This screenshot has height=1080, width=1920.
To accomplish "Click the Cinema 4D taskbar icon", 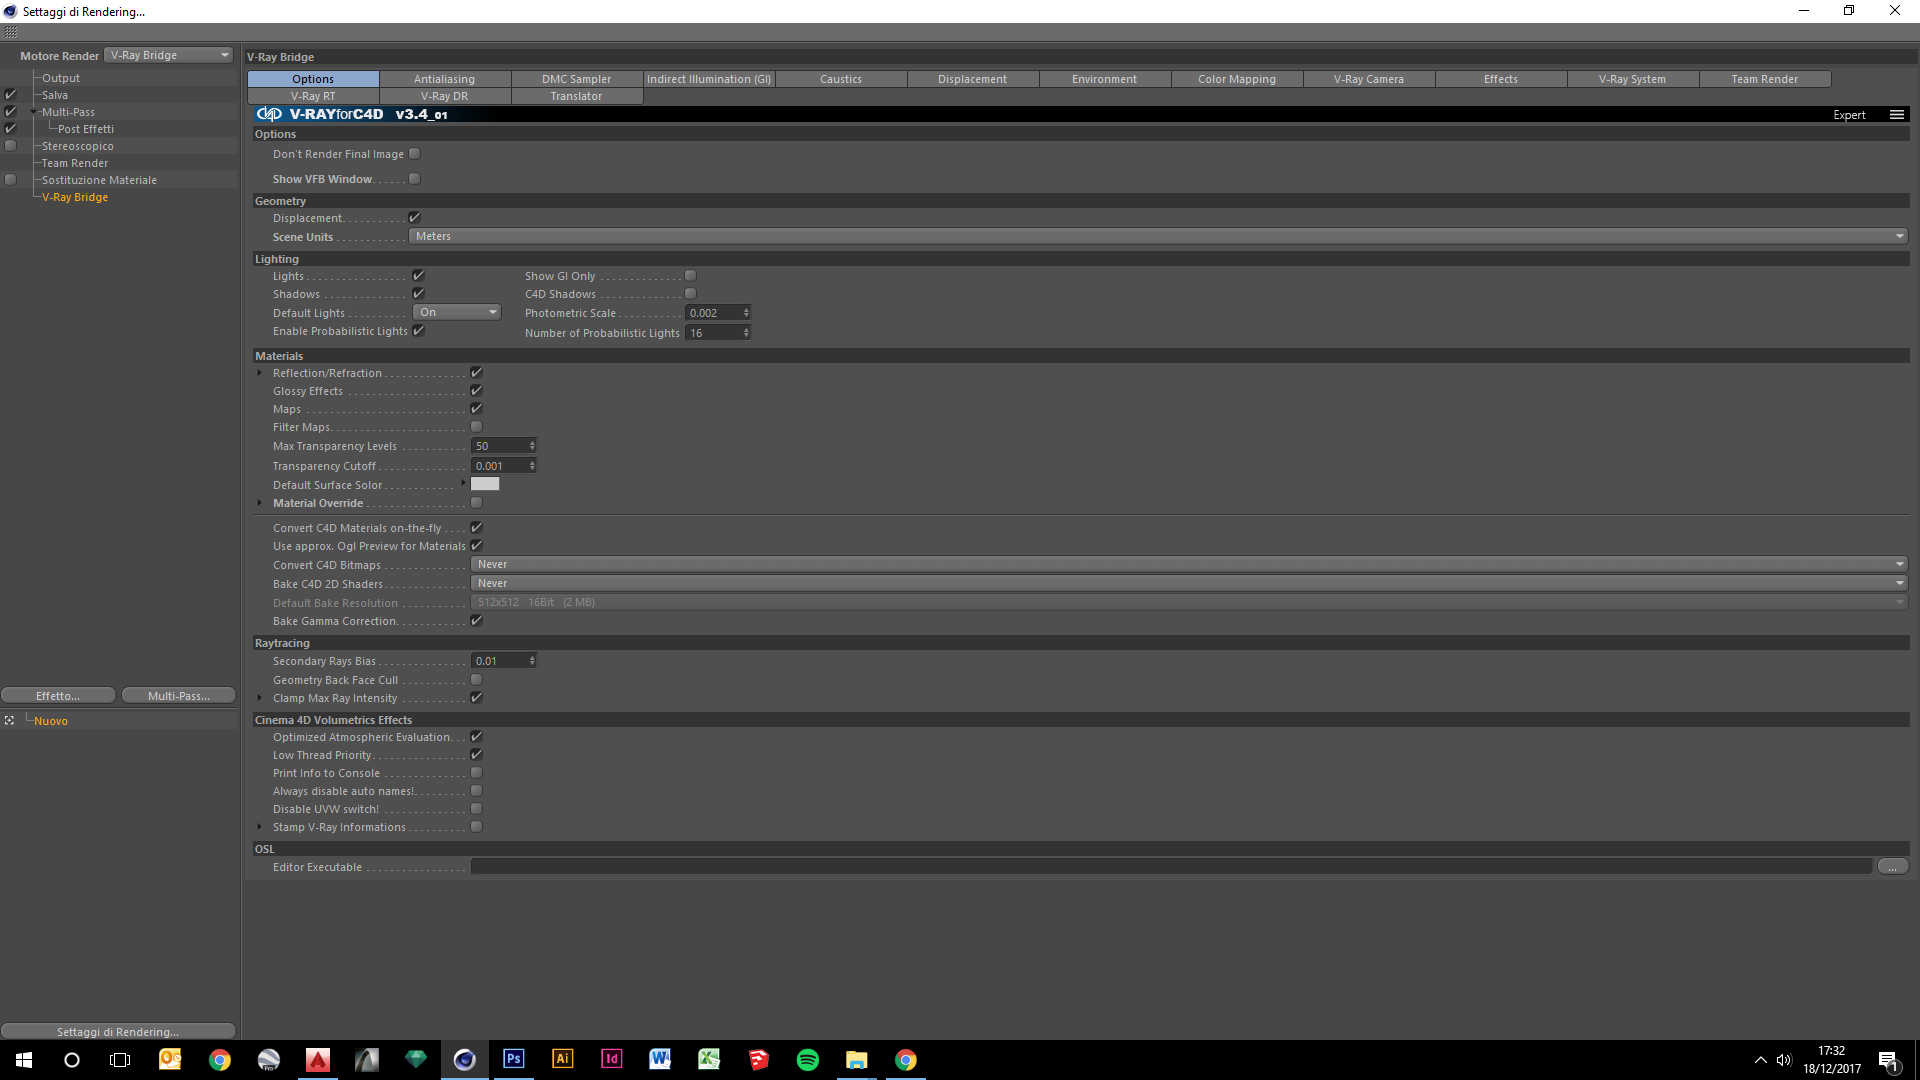I will (x=464, y=1059).
